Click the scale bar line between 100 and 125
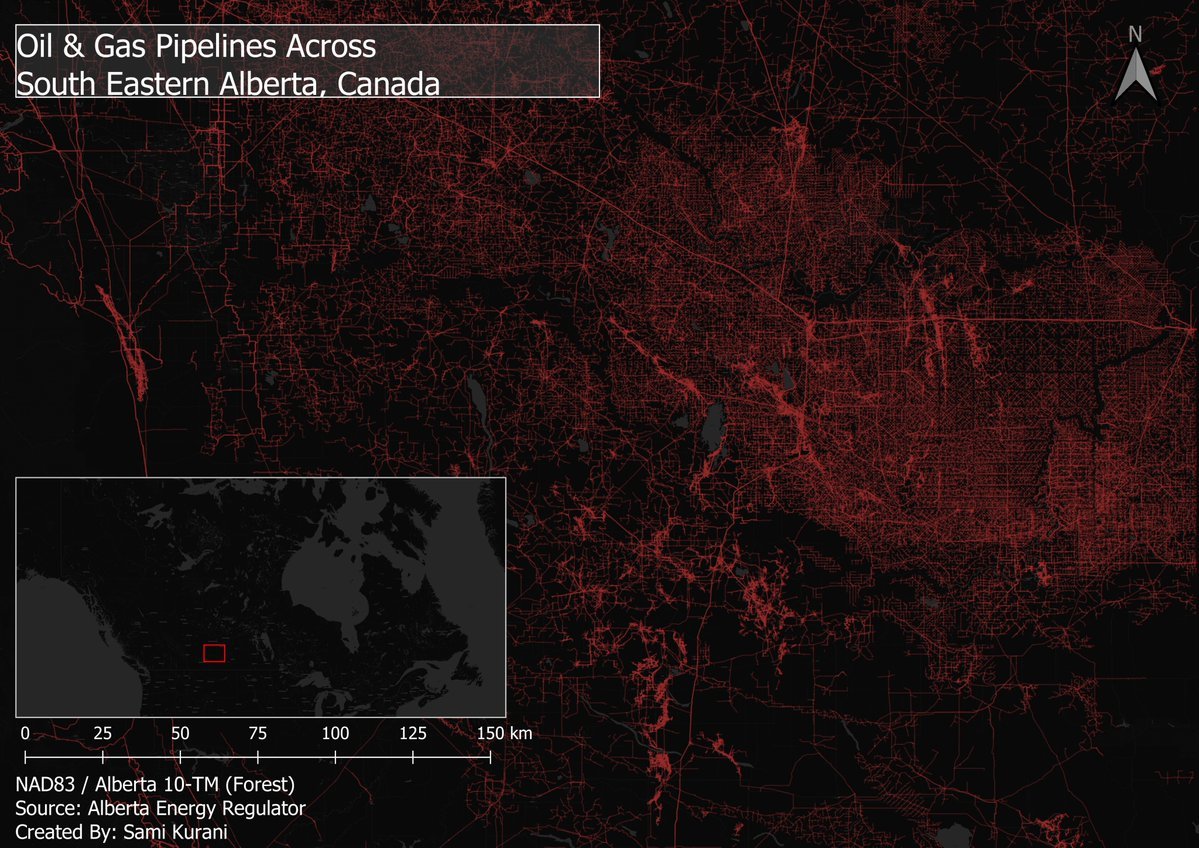Screen dimensions: 1199x848 374,757
